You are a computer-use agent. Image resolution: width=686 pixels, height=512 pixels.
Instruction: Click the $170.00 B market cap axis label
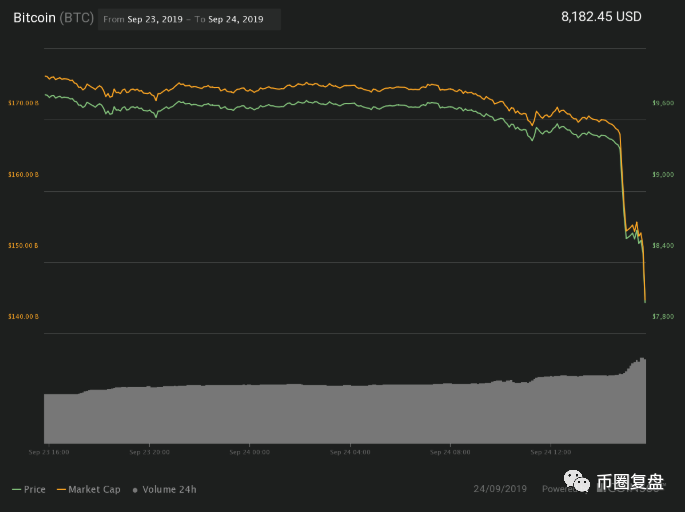(x=23, y=103)
